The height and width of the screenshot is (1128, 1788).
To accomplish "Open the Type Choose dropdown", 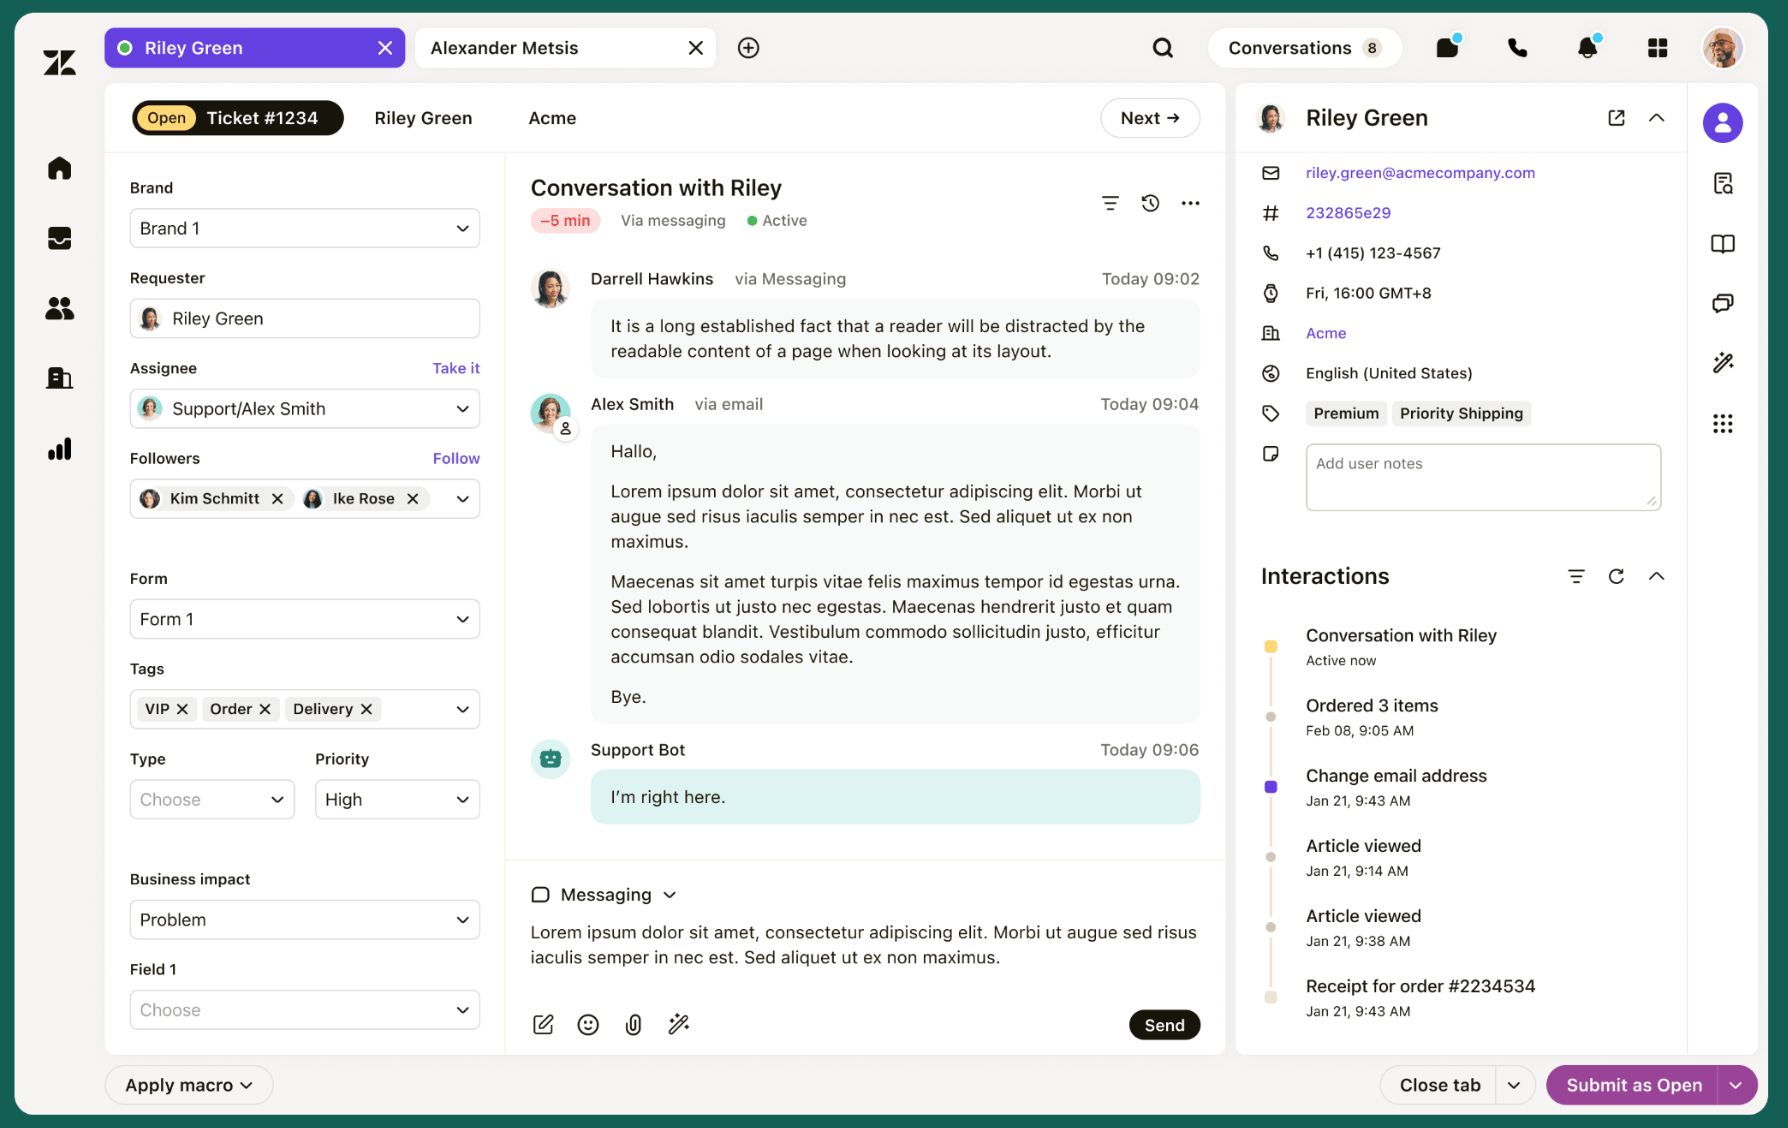I will [212, 800].
